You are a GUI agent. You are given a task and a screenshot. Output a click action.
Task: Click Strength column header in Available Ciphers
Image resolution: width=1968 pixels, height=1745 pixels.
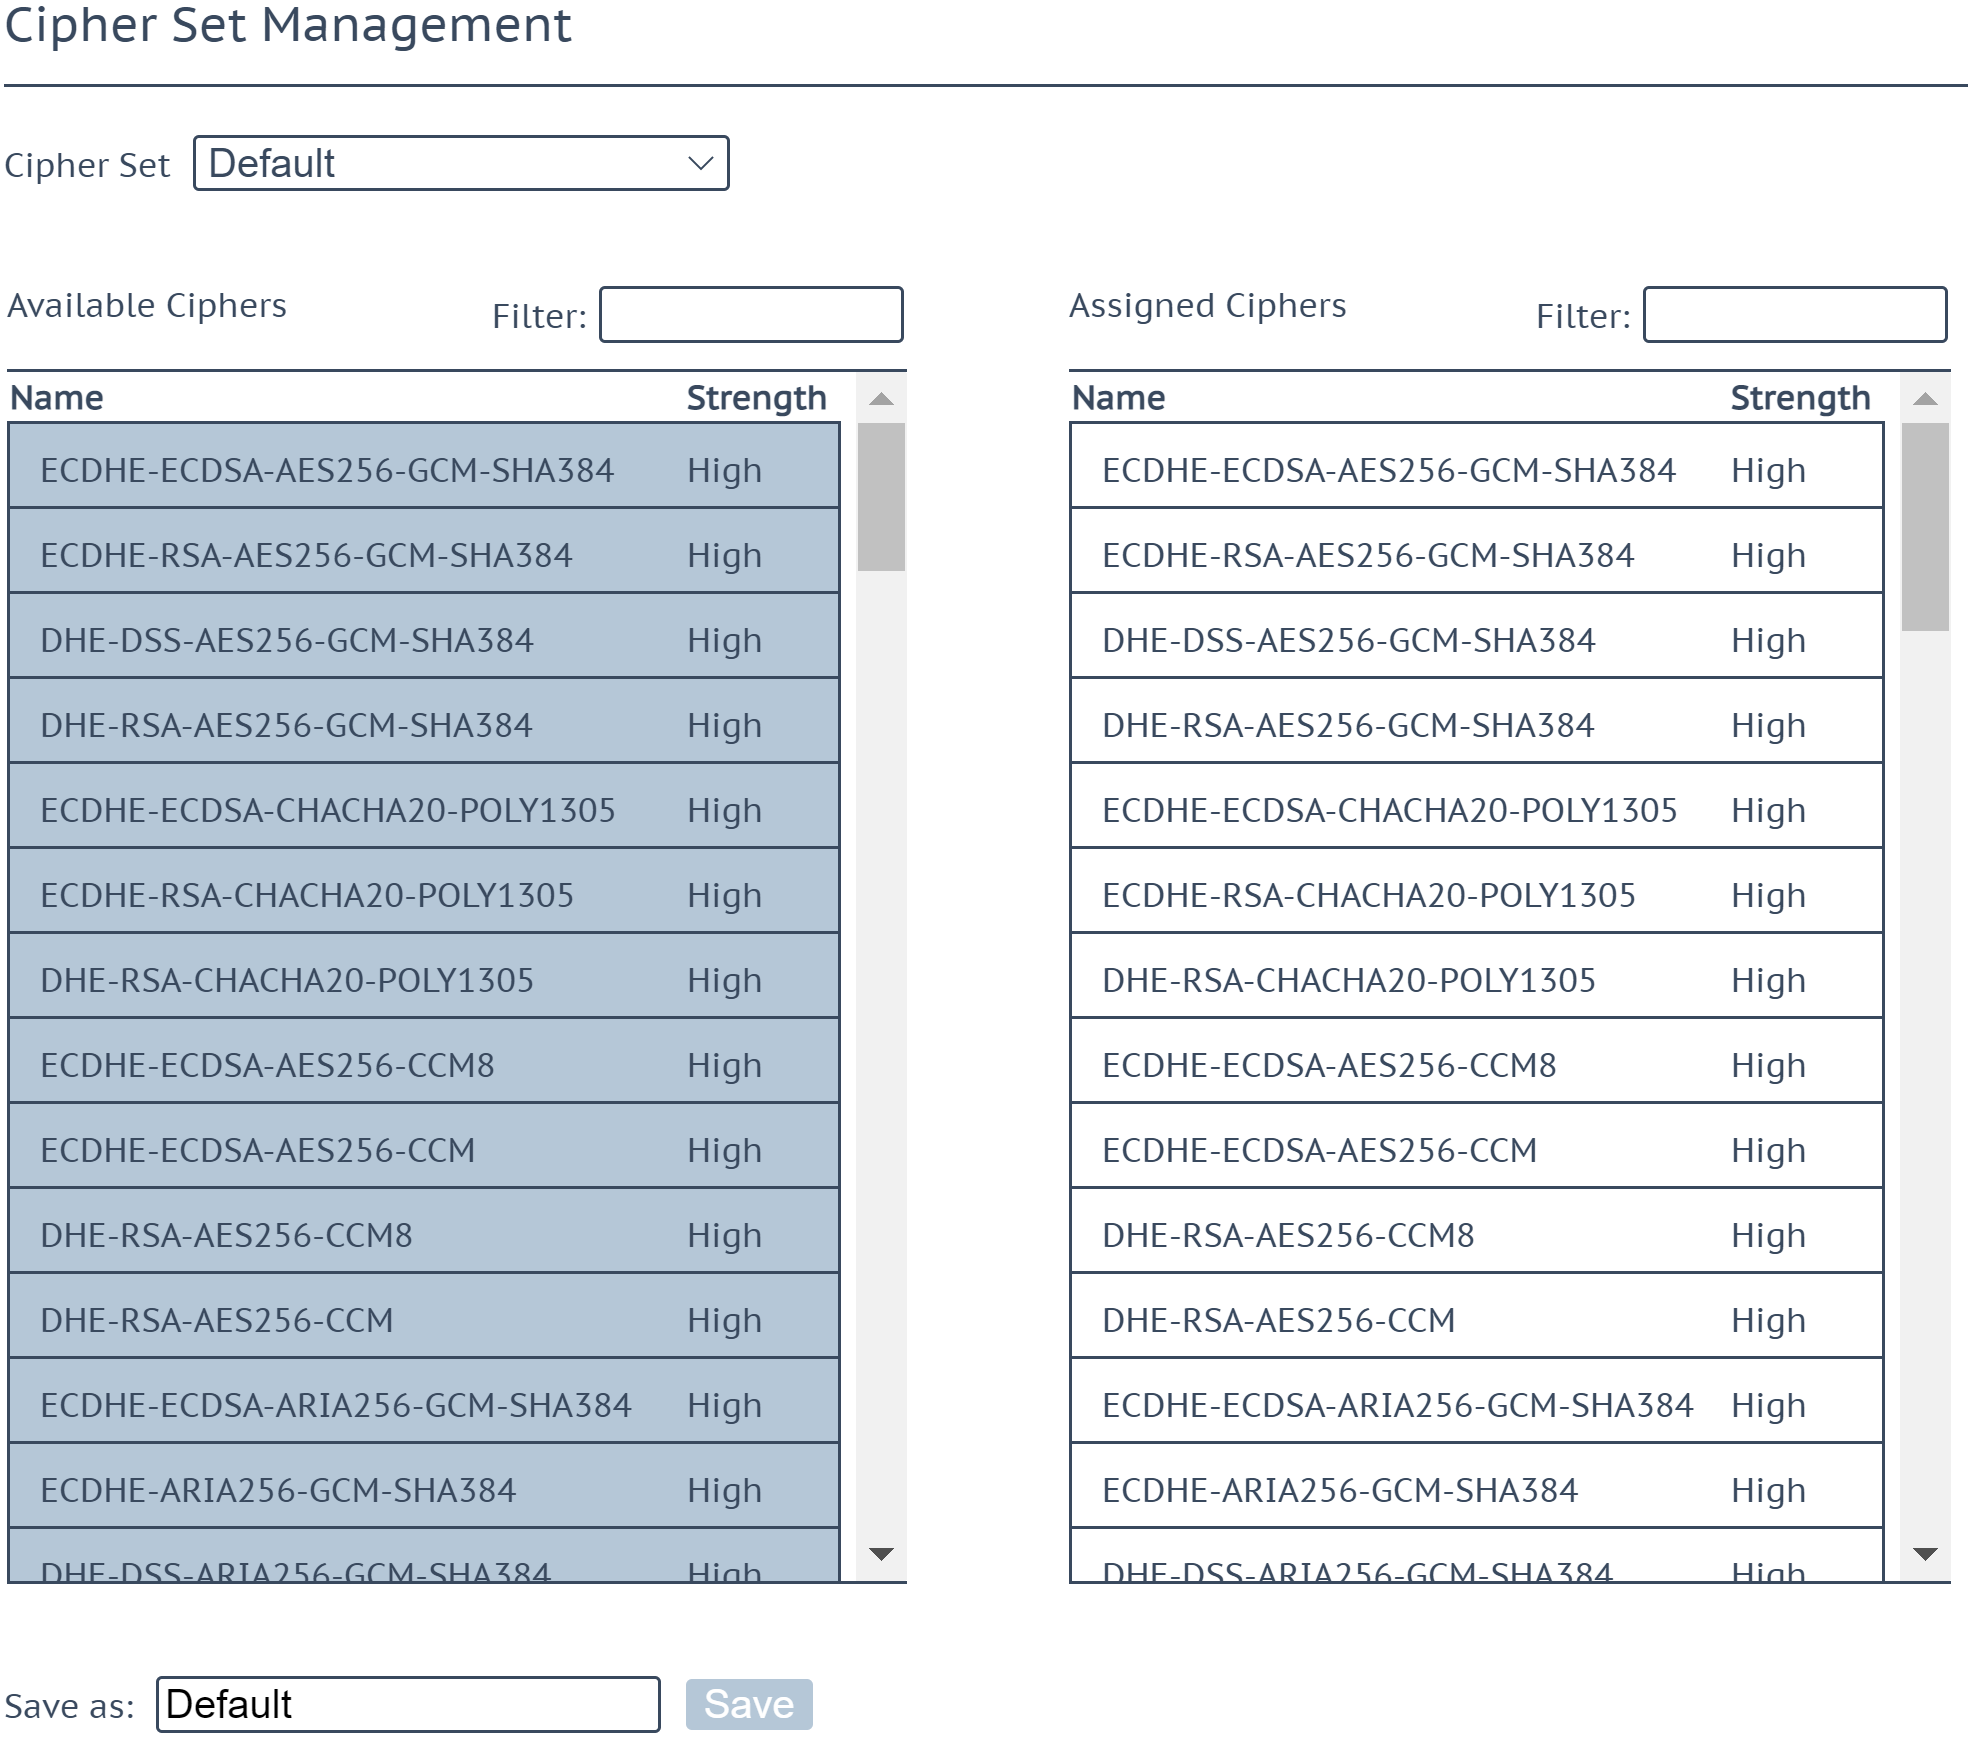(x=757, y=398)
